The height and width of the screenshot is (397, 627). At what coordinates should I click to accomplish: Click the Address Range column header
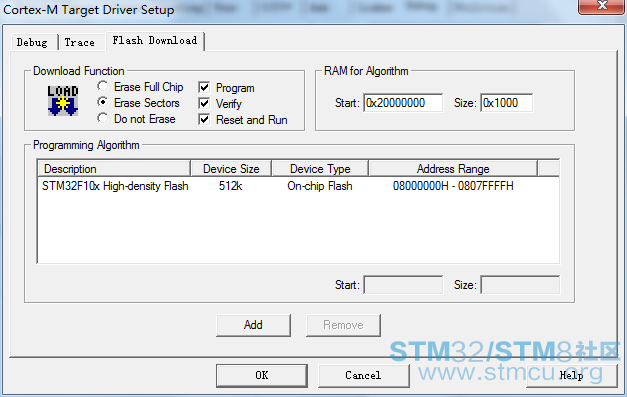(x=453, y=168)
